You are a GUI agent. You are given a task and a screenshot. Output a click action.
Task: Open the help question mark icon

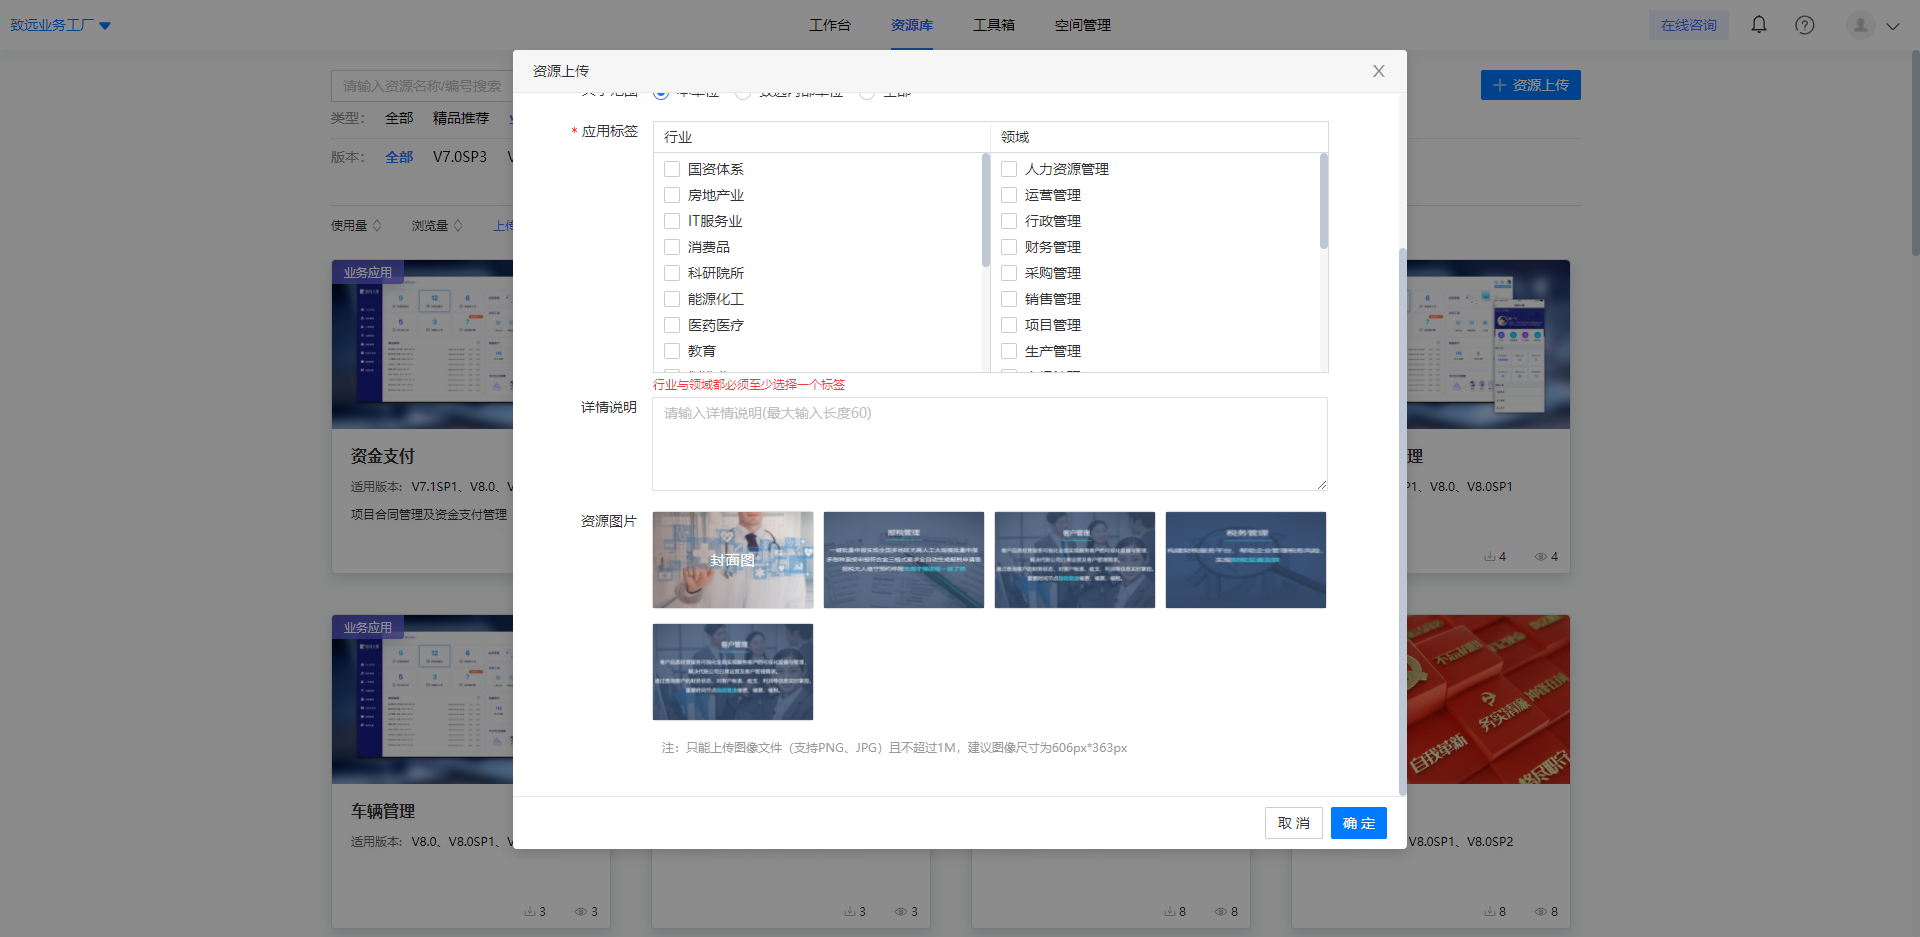point(1805,25)
